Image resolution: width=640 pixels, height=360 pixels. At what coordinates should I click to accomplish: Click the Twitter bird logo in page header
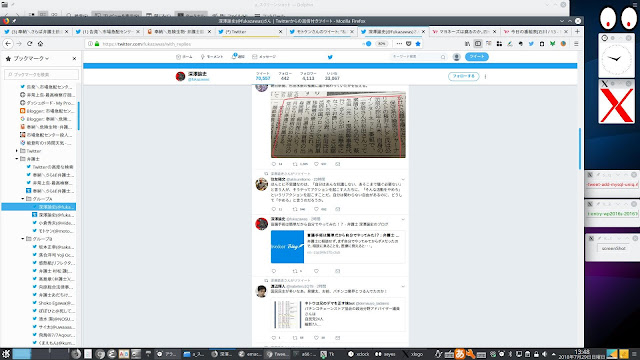coord(330,57)
